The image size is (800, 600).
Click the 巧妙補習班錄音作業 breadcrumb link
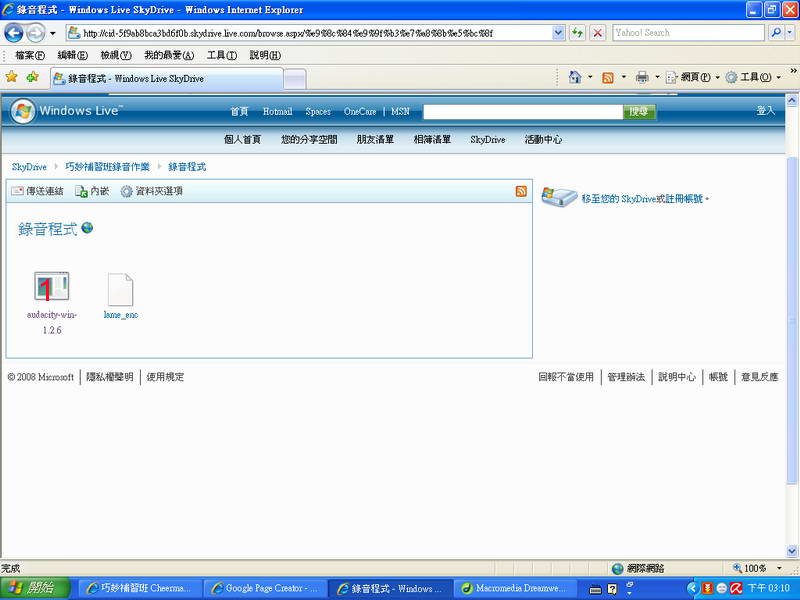(x=108, y=167)
